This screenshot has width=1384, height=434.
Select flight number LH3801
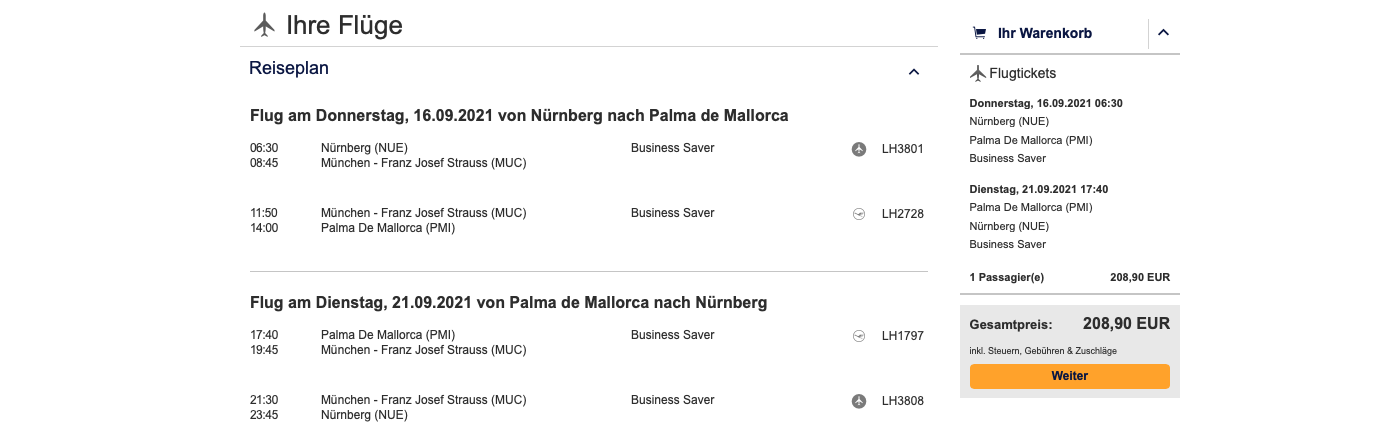902,149
